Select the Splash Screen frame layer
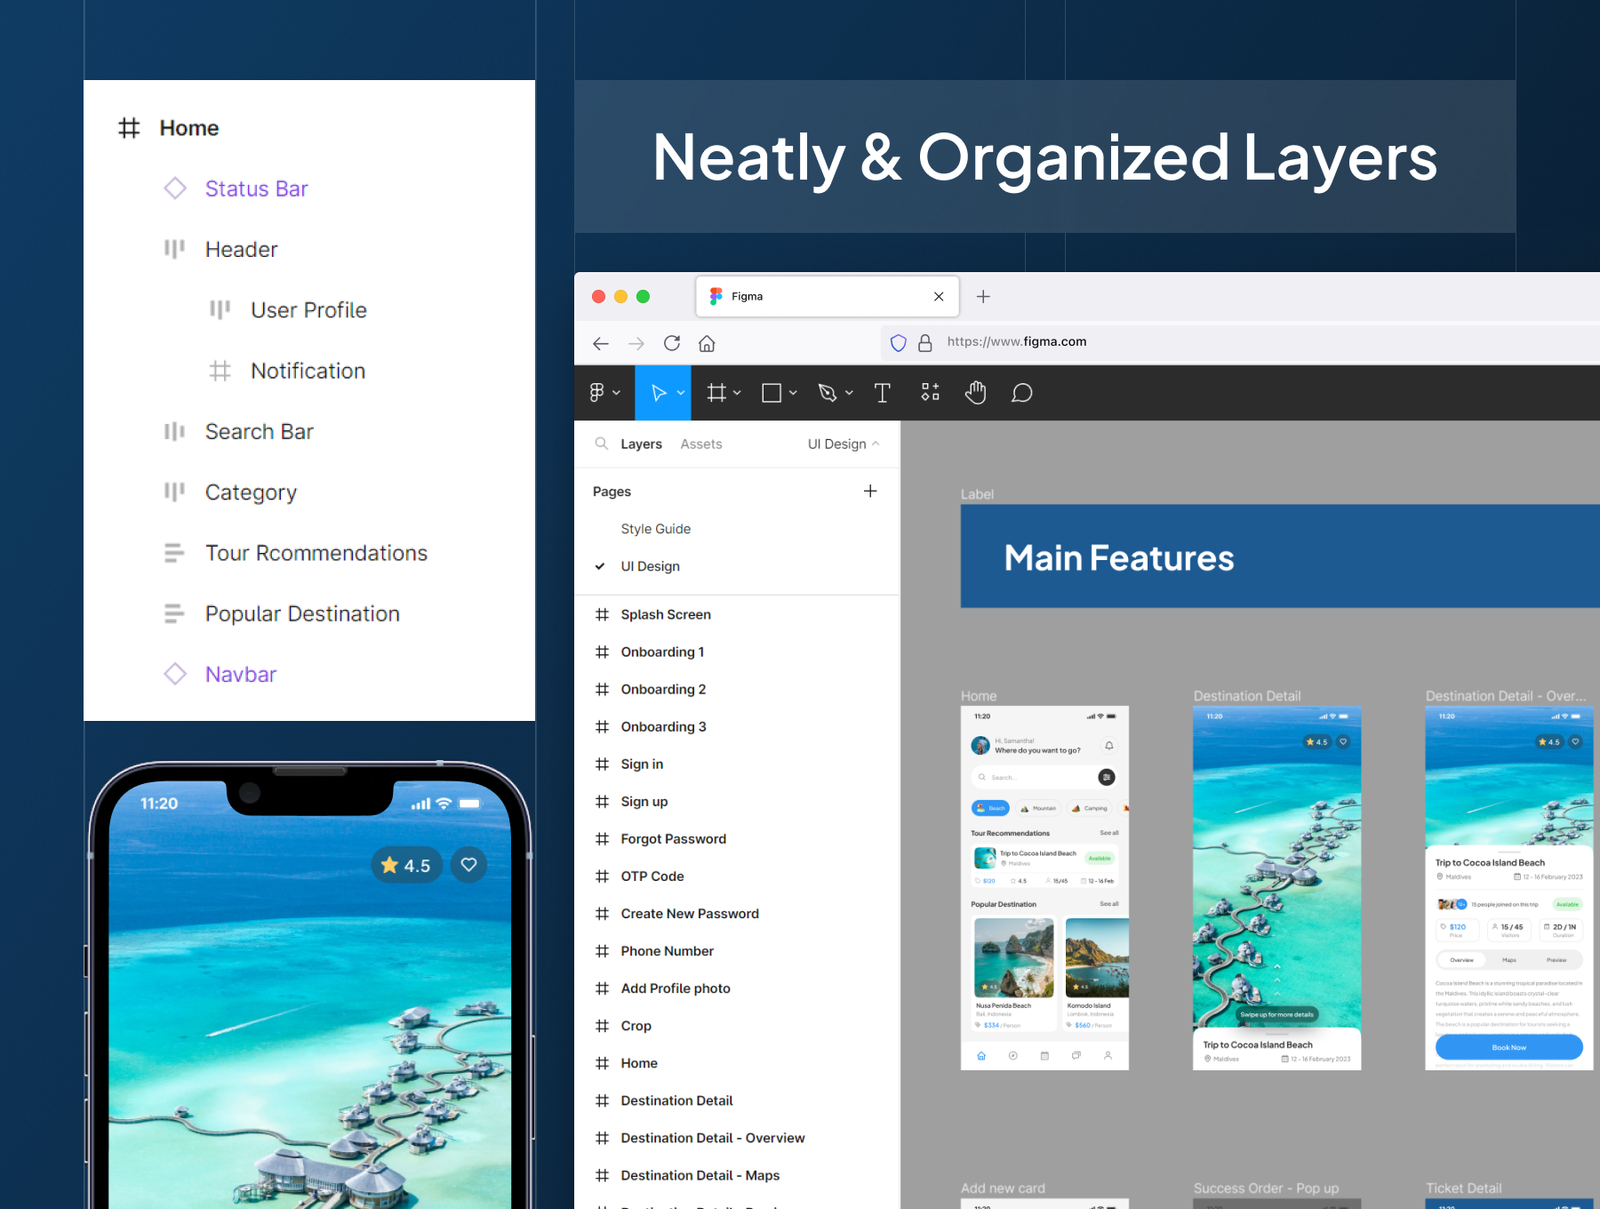1600x1209 pixels. click(665, 615)
